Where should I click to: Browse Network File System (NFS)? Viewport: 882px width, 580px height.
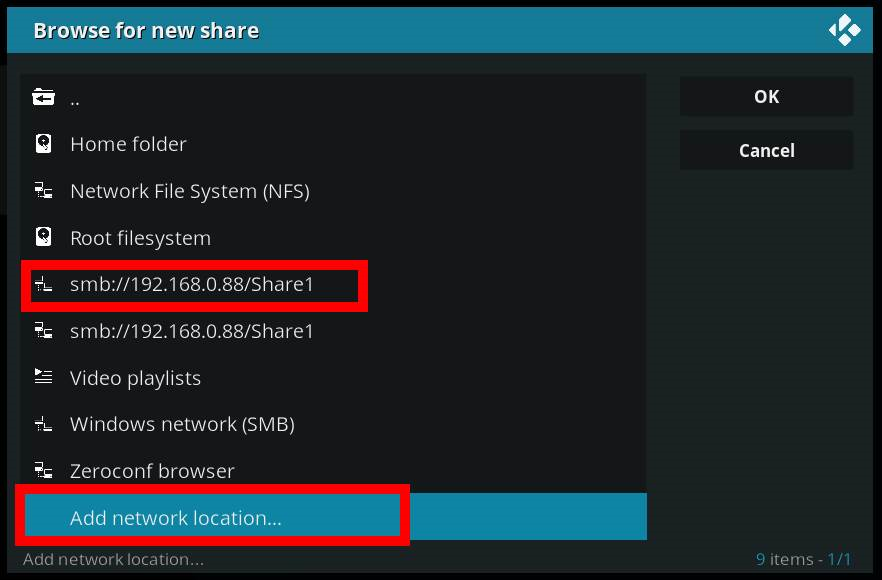tap(189, 191)
